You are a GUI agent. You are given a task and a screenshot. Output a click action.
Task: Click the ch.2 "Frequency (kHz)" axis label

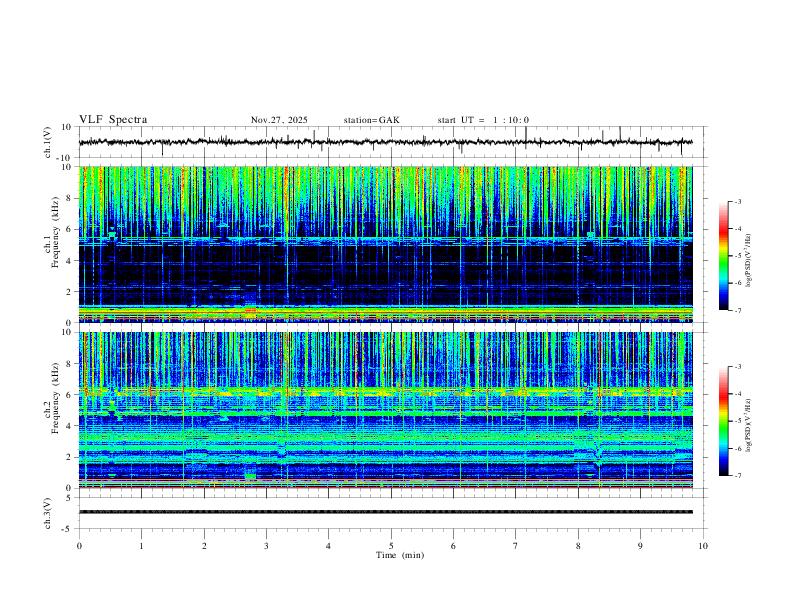[56, 398]
